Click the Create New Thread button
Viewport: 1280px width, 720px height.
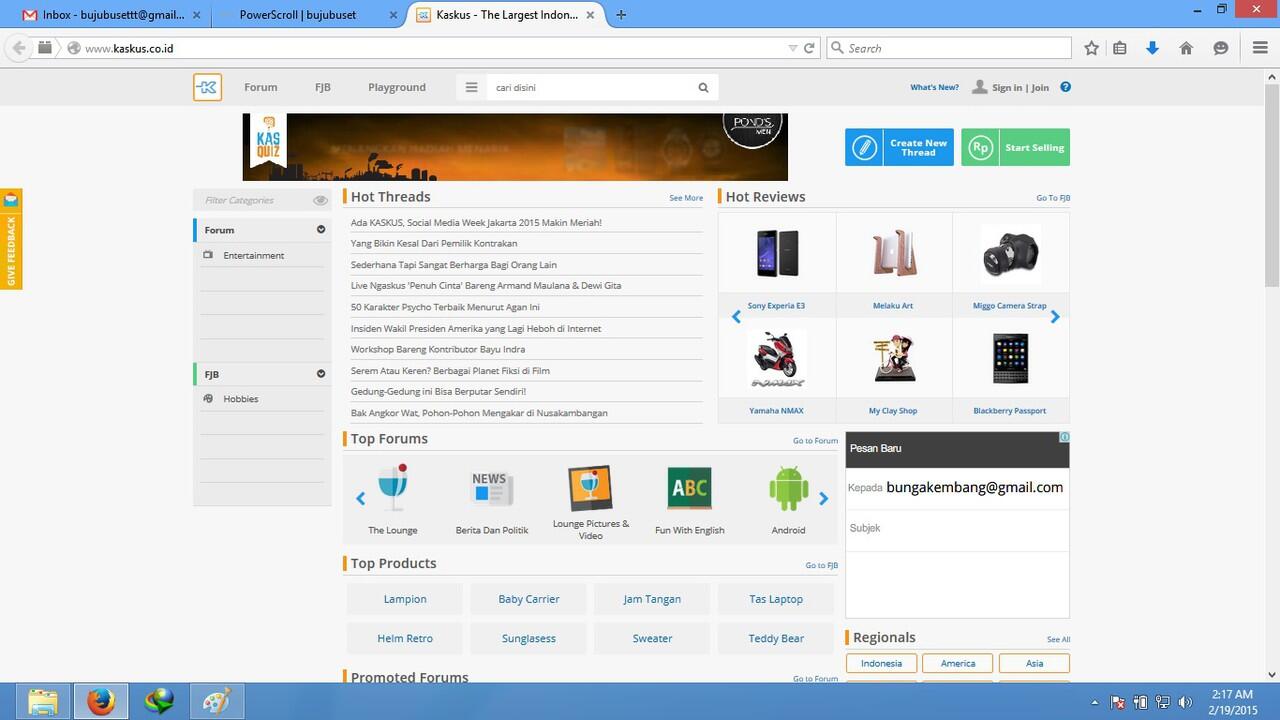tap(899, 147)
